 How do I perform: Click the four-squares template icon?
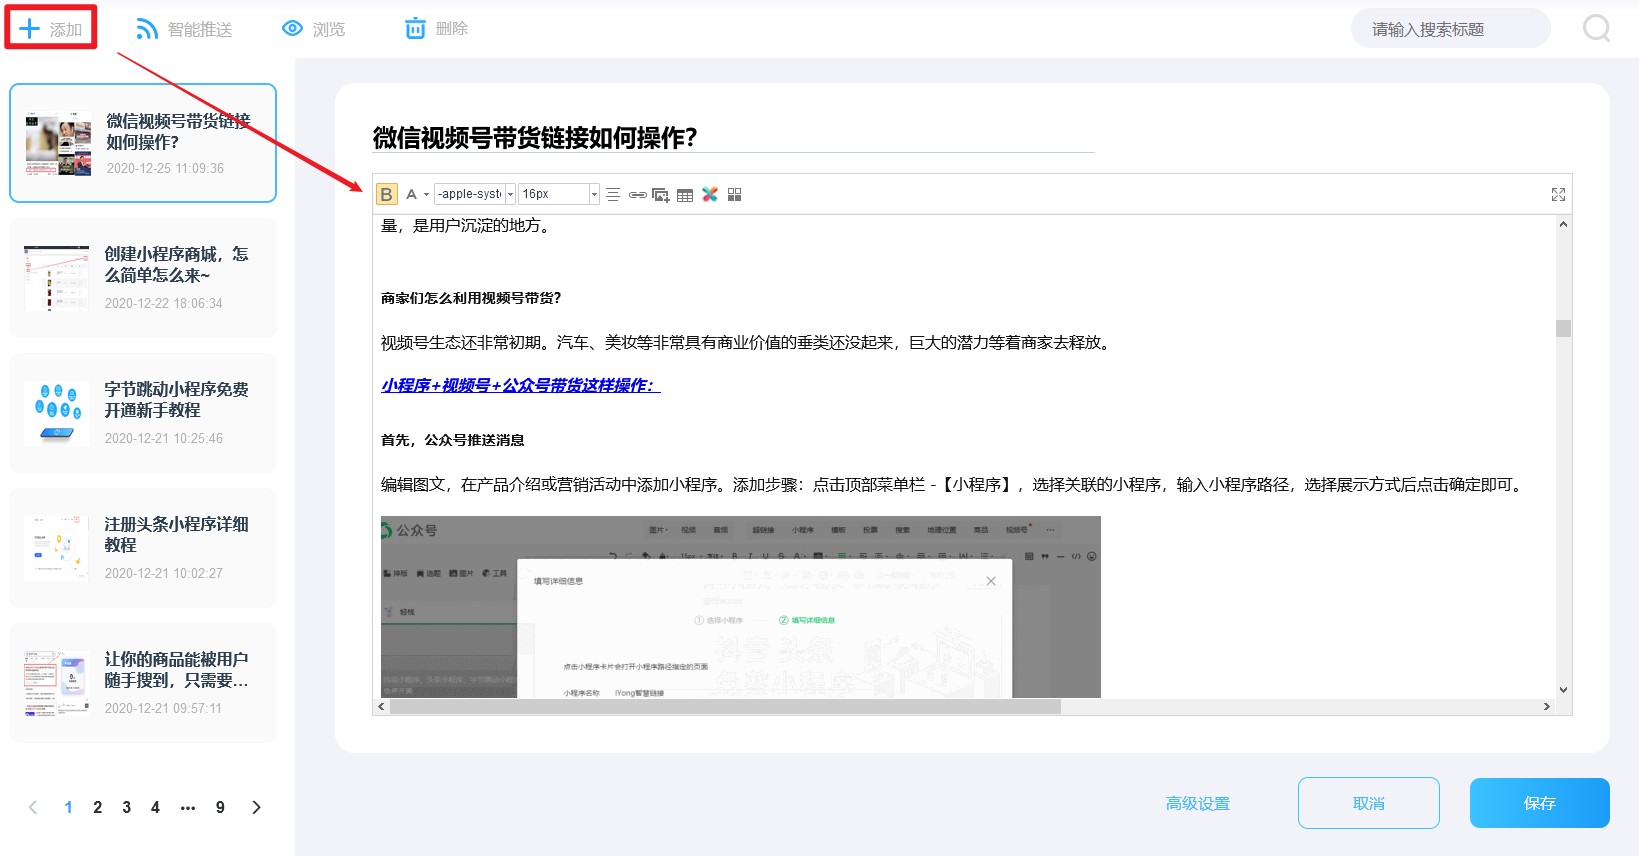click(734, 194)
